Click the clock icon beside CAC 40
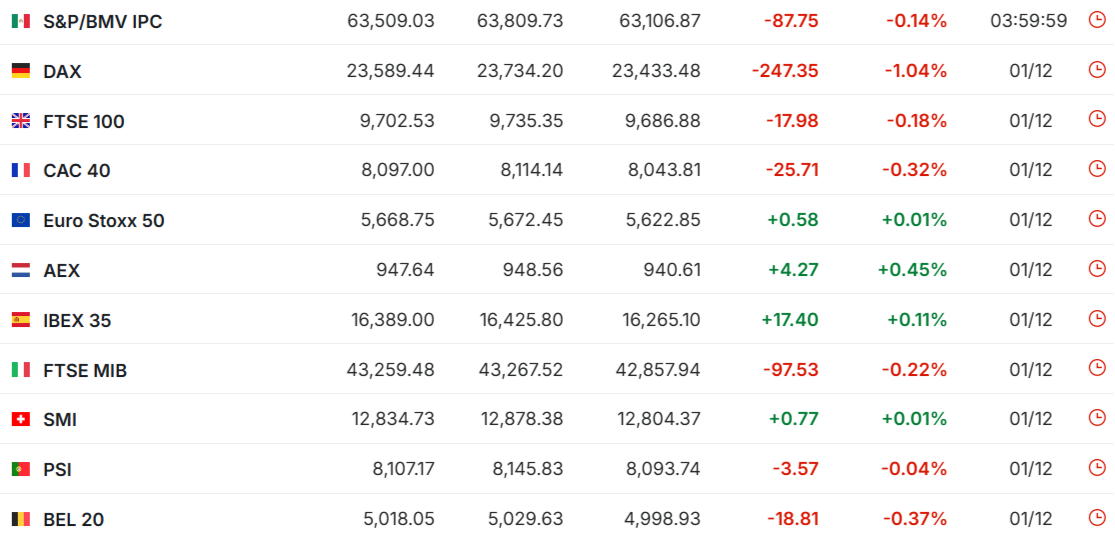The image size is (1115, 537). point(1097,169)
